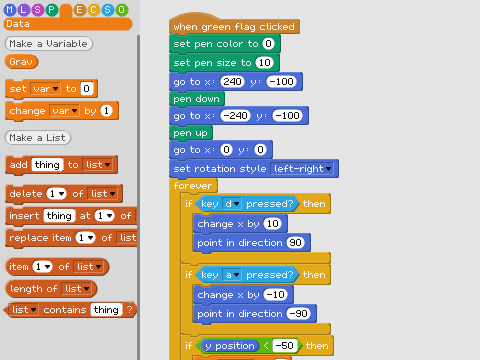The height and width of the screenshot is (360, 480).
Task: Open the Control category (yellow C circle)
Action: [x=93, y=10]
